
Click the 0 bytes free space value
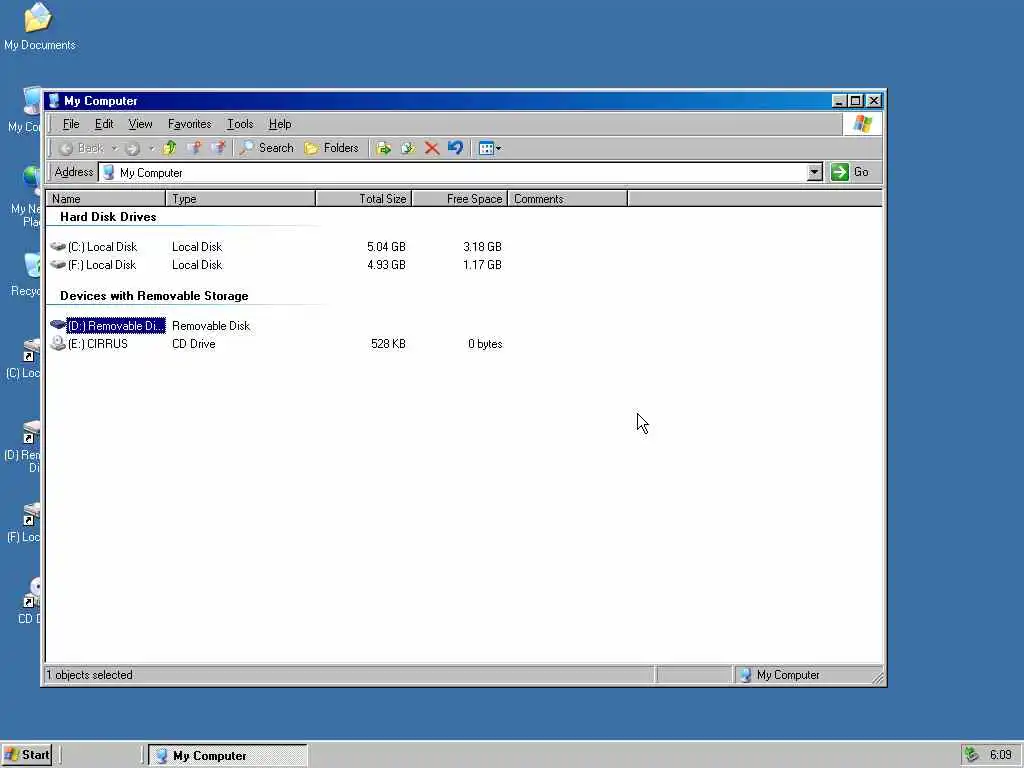click(x=485, y=344)
